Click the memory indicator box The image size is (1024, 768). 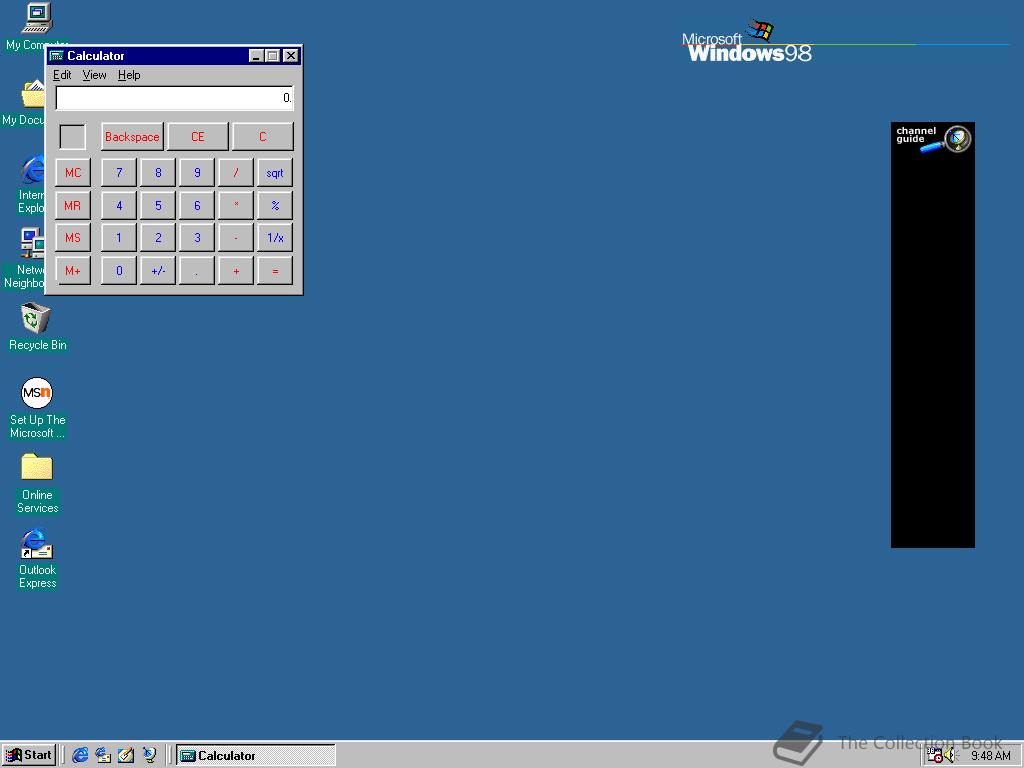point(72,136)
